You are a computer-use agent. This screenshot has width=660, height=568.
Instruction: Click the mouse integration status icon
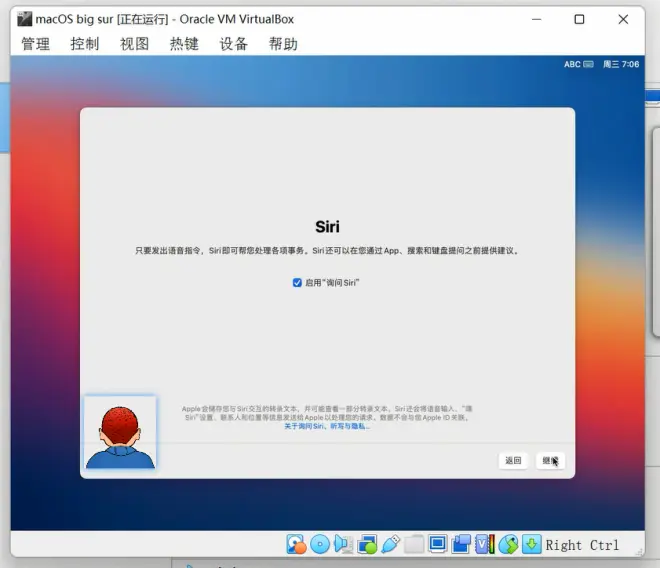click(x=508, y=544)
